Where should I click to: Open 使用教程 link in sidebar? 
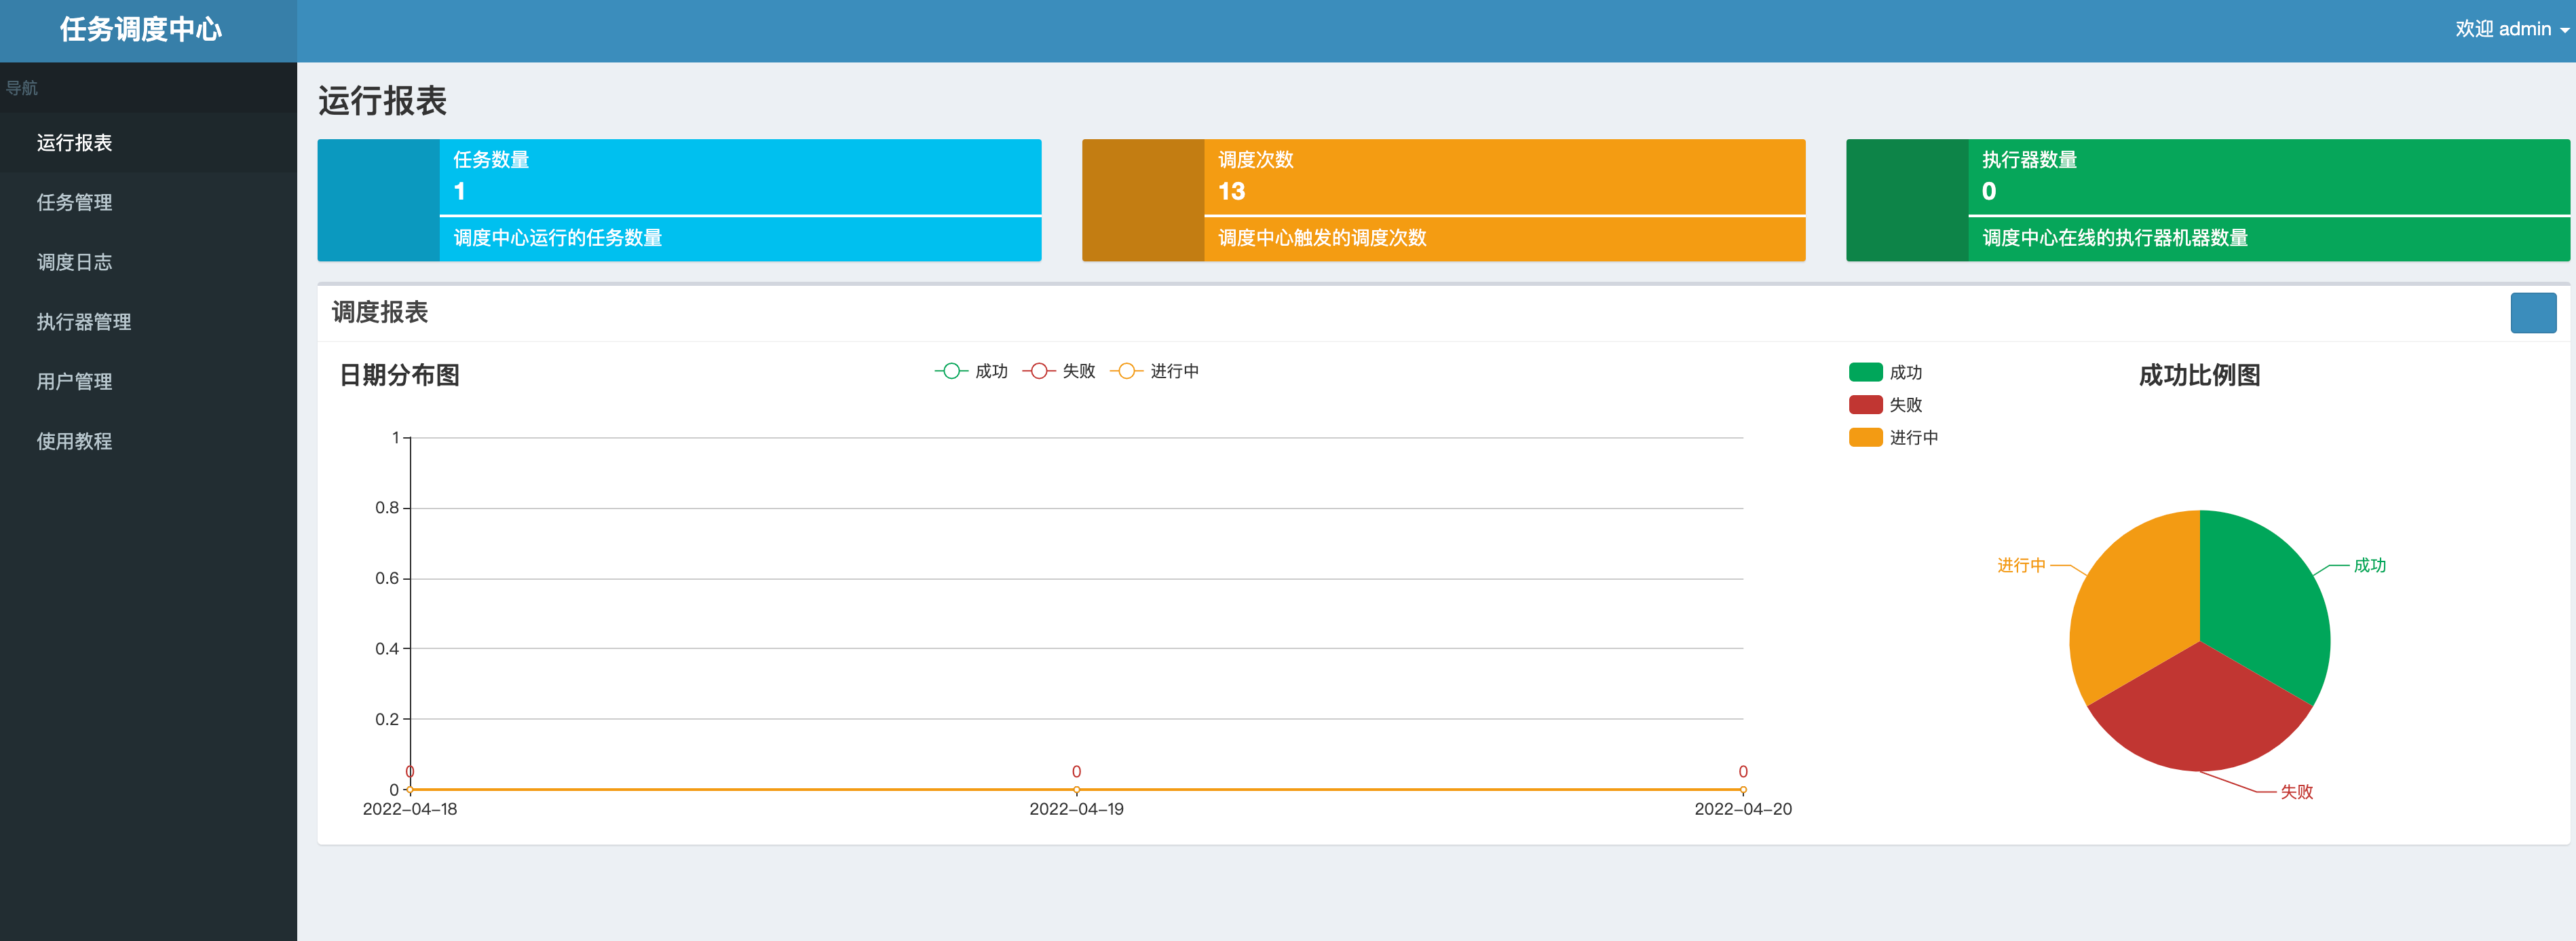click(148, 441)
